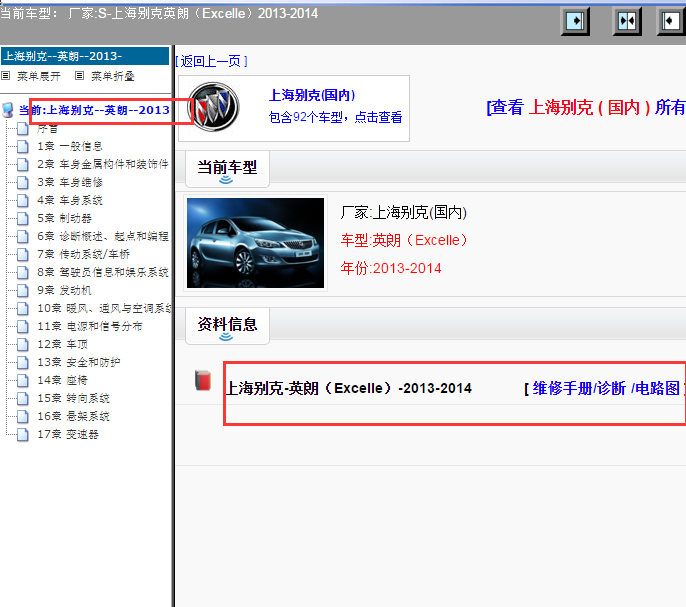Click the 车型:英朗（Excelle） text
Image resolution: width=686 pixels, height=607 pixels.
tap(404, 240)
